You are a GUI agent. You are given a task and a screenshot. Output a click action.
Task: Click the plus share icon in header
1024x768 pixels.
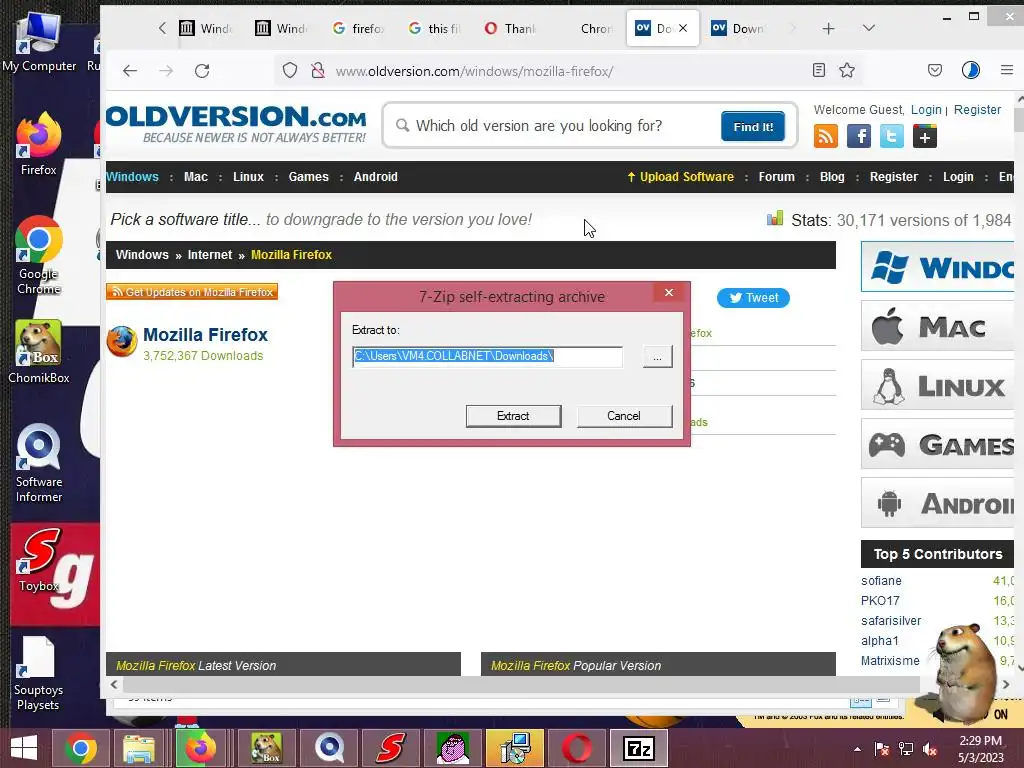pyautogui.click(x=925, y=136)
